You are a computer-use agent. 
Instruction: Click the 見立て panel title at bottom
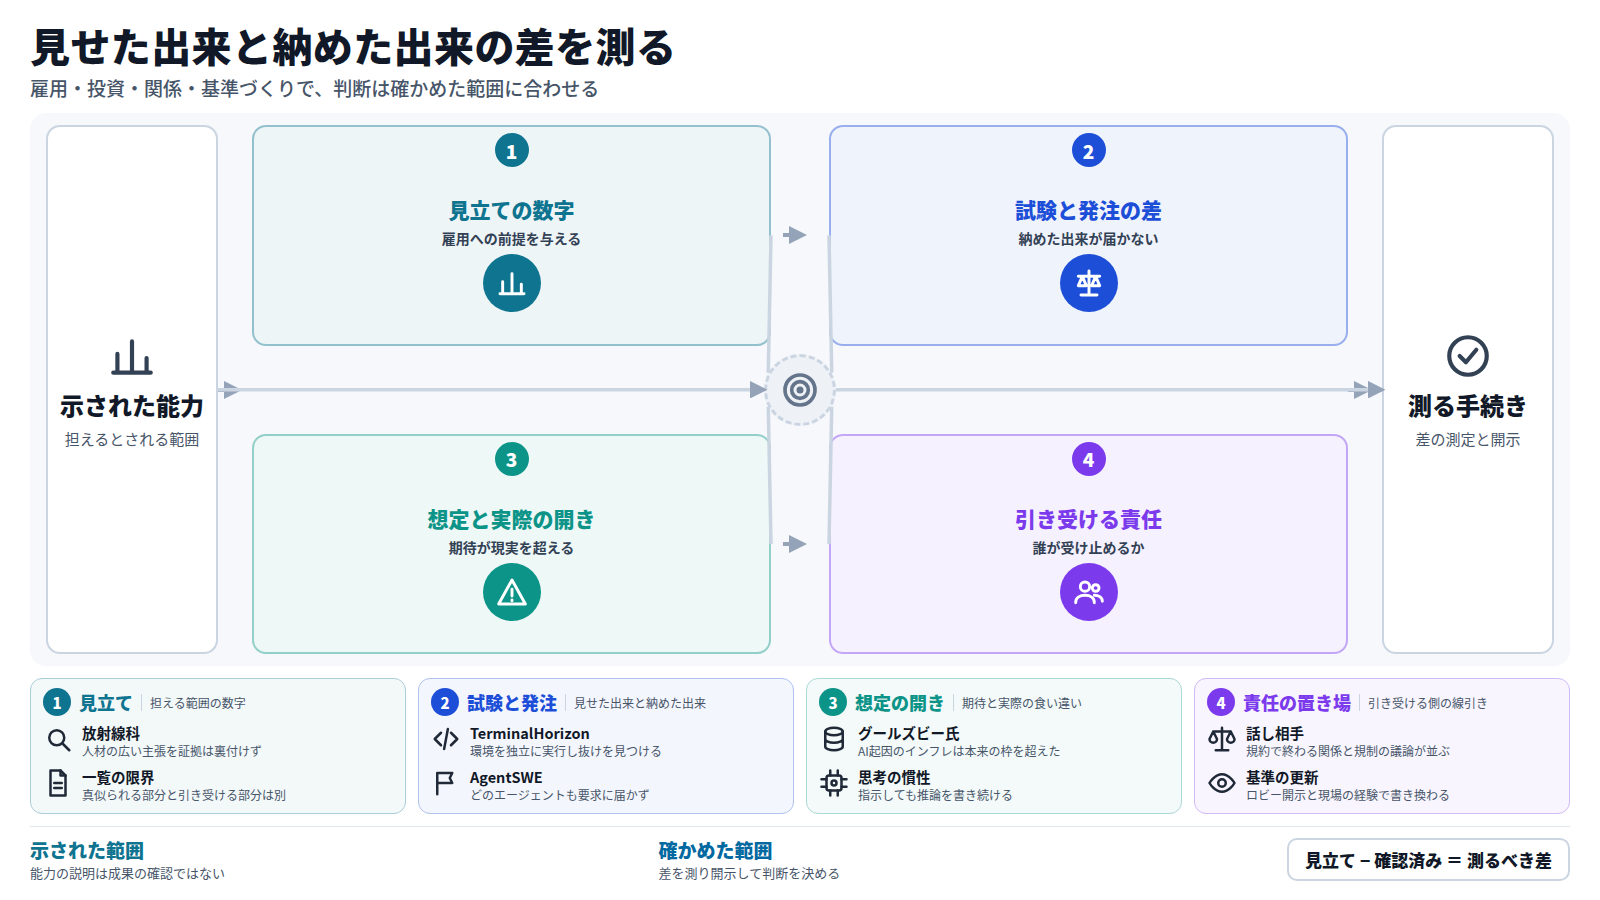106,703
